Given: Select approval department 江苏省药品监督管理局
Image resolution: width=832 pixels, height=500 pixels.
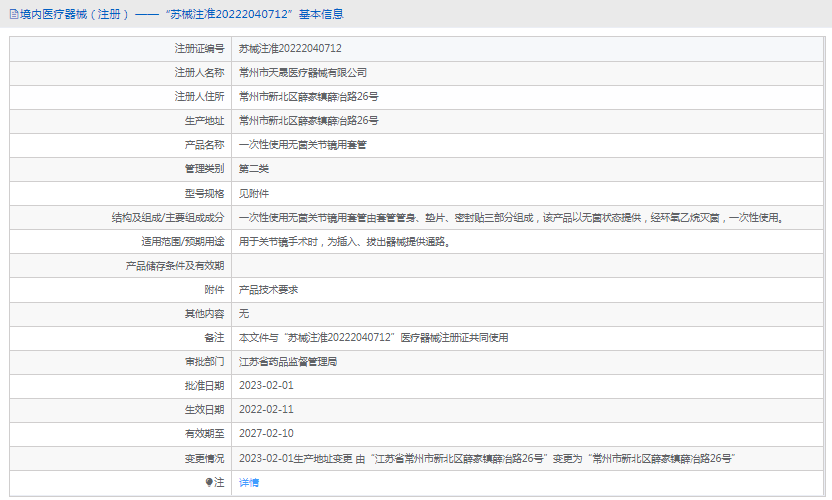Looking at the screenshot, I should (x=288, y=362).
